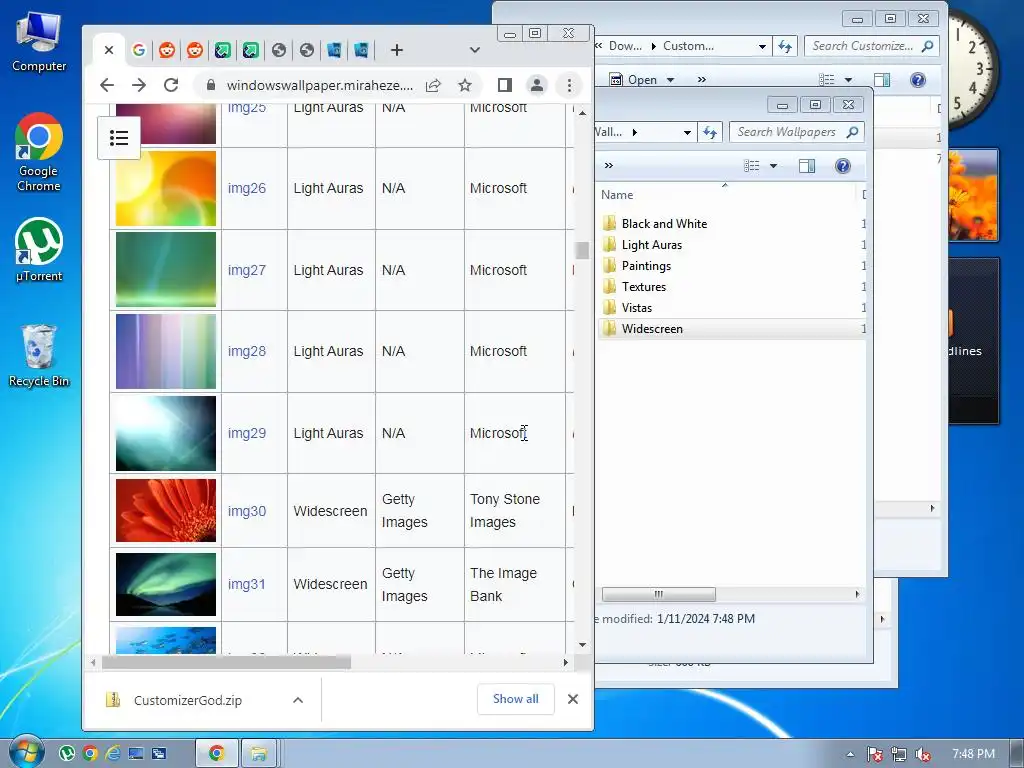Click Open in the back Explorer toolbar
1024x768 pixels.
click(x=633, y=80)
